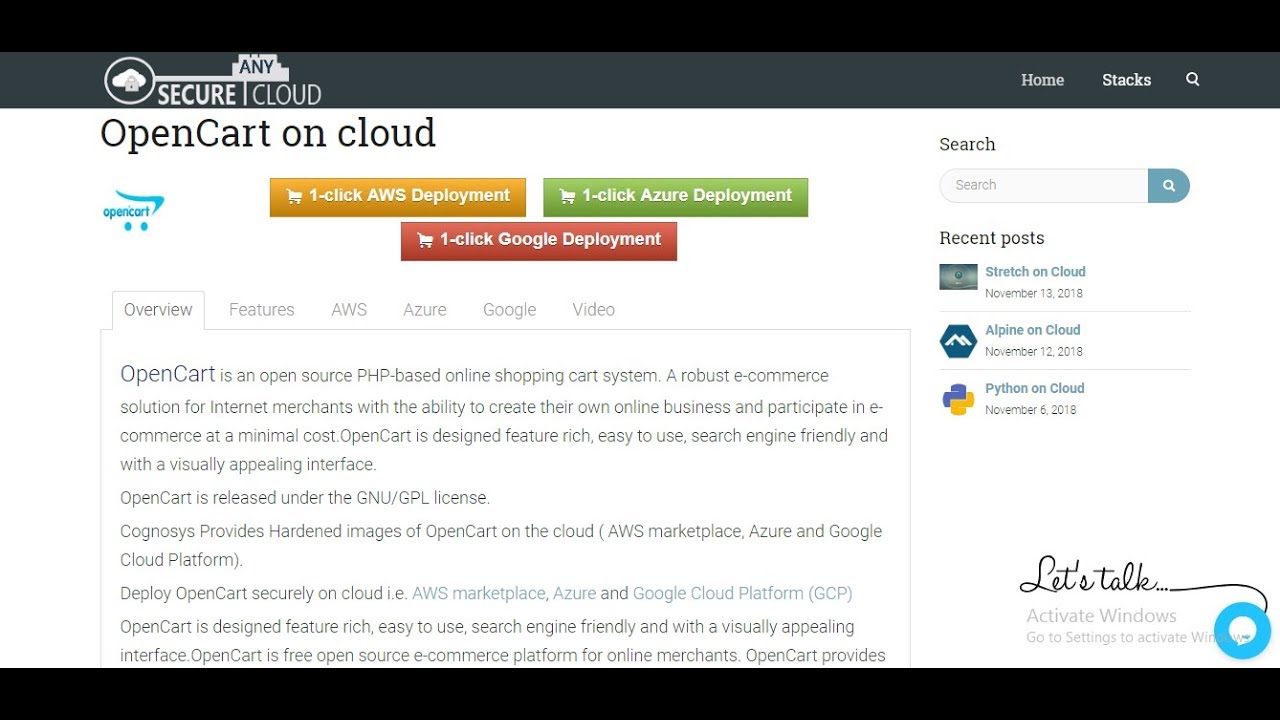Follow the AWS marketplace text link

tap(479, 593)
